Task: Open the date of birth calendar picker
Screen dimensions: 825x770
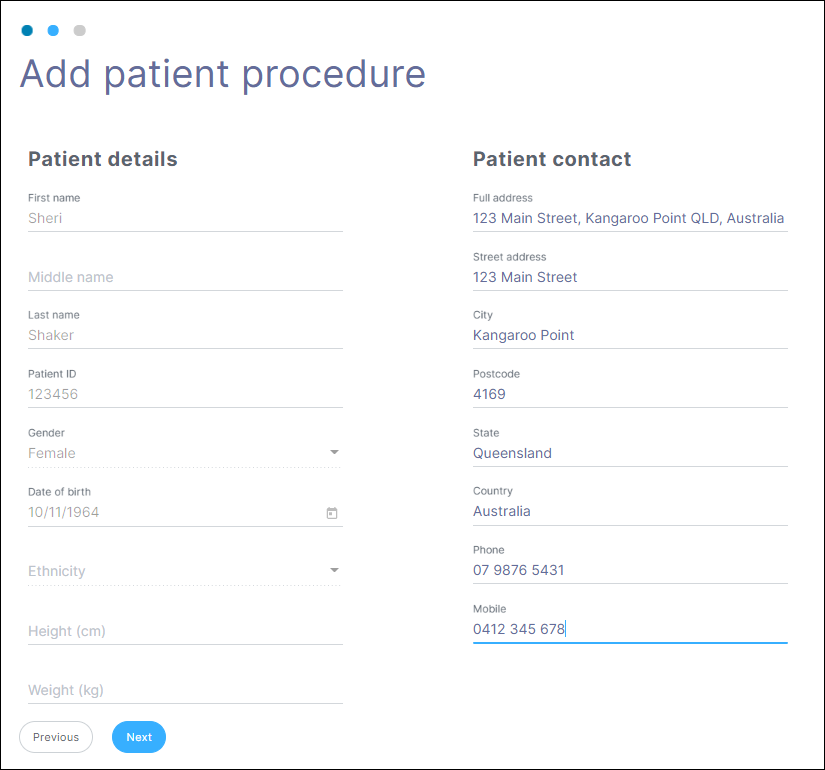Action: point(332,513)
